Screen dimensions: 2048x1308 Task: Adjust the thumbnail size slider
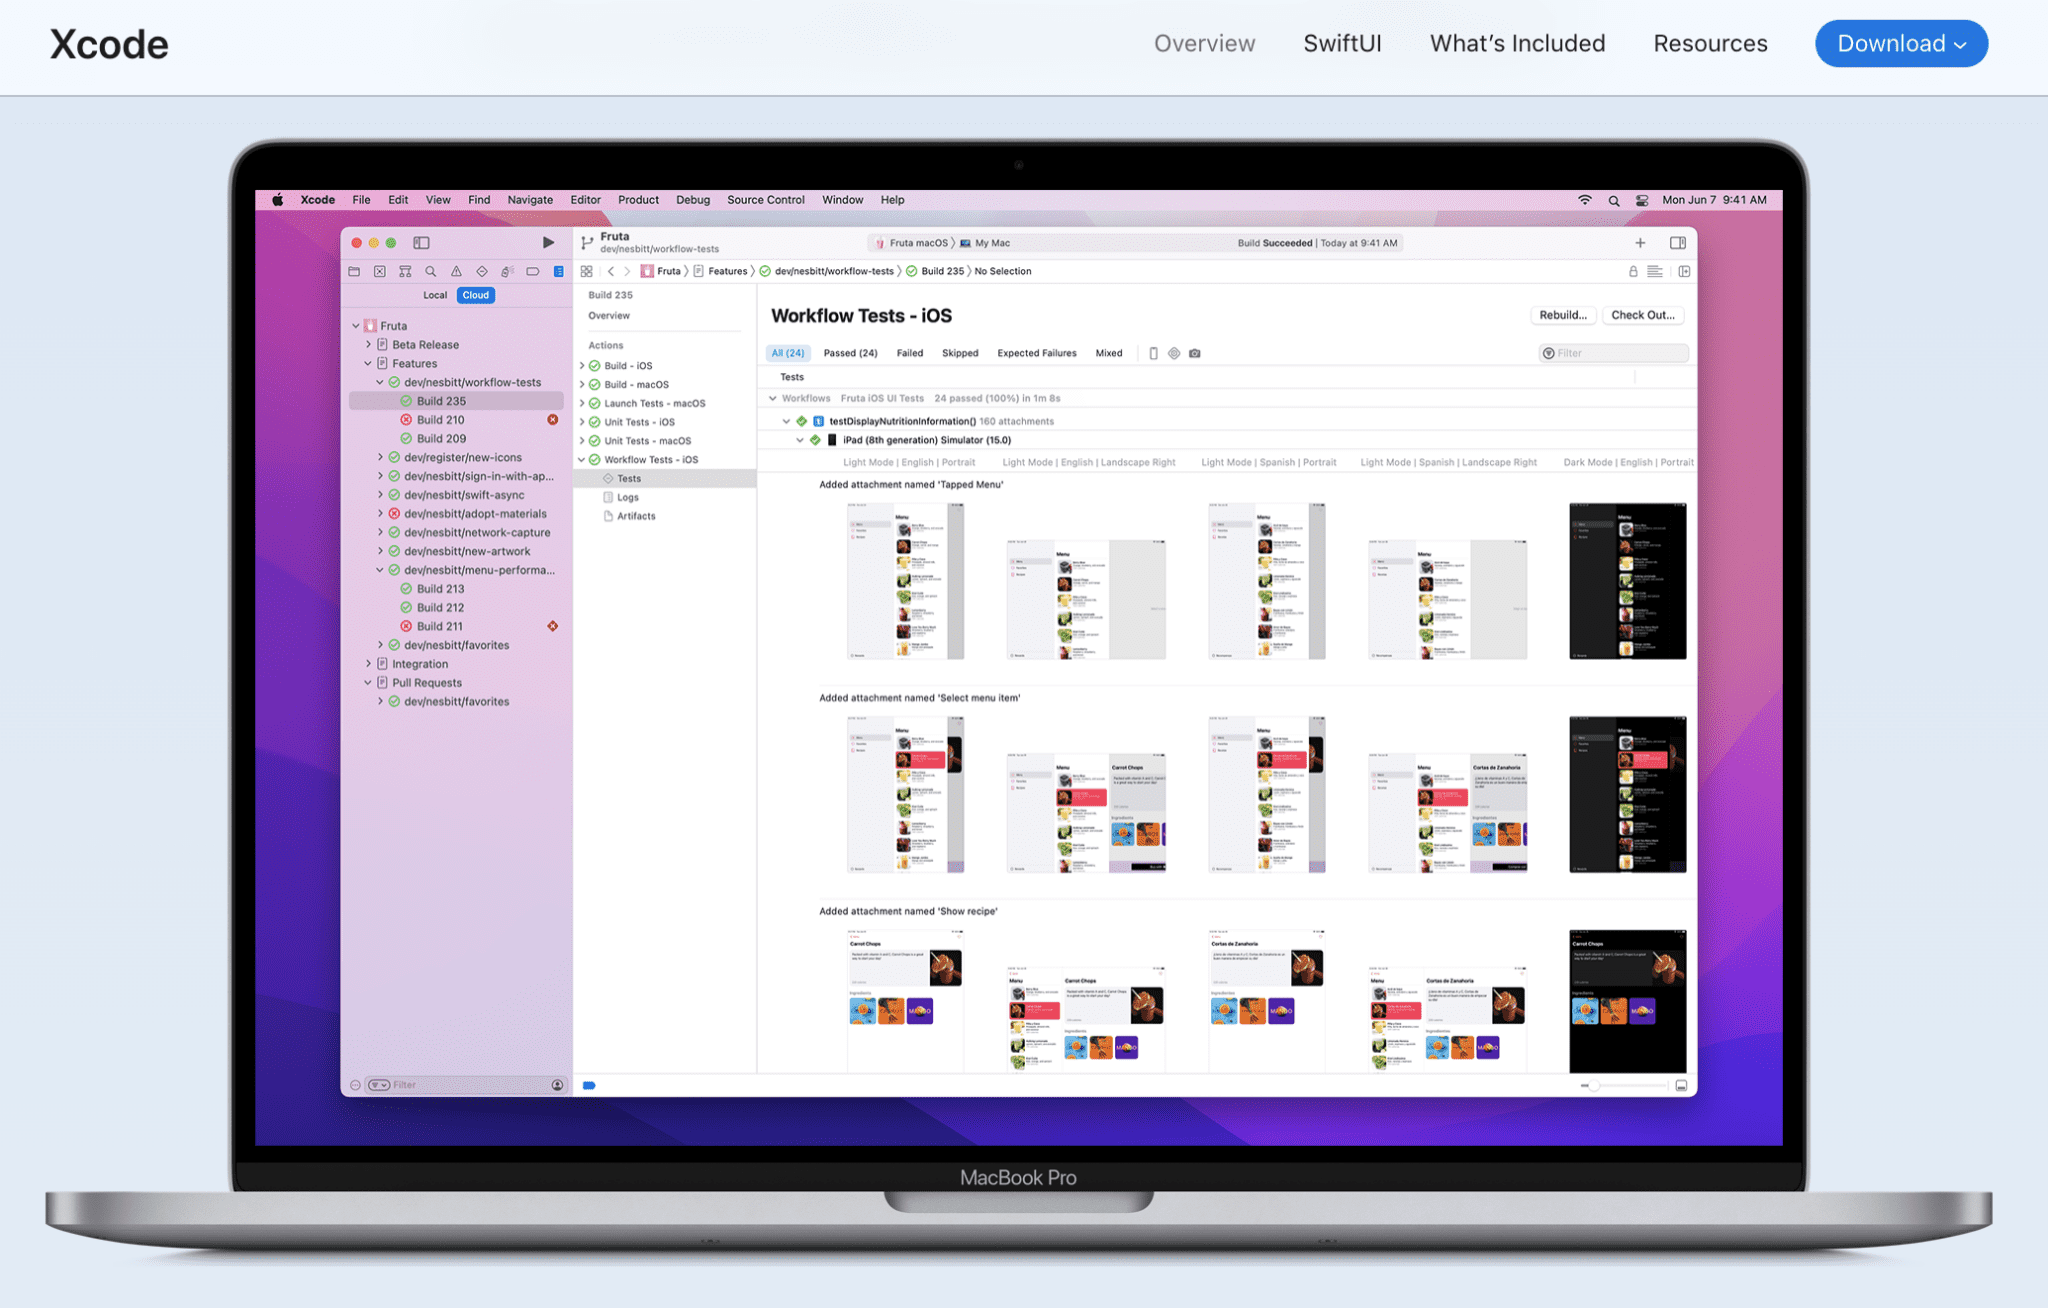coord(1595,1085)
